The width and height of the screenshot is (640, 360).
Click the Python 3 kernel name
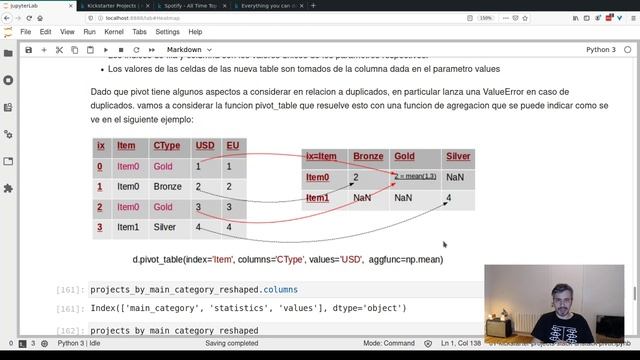click(x=601, y=50)
